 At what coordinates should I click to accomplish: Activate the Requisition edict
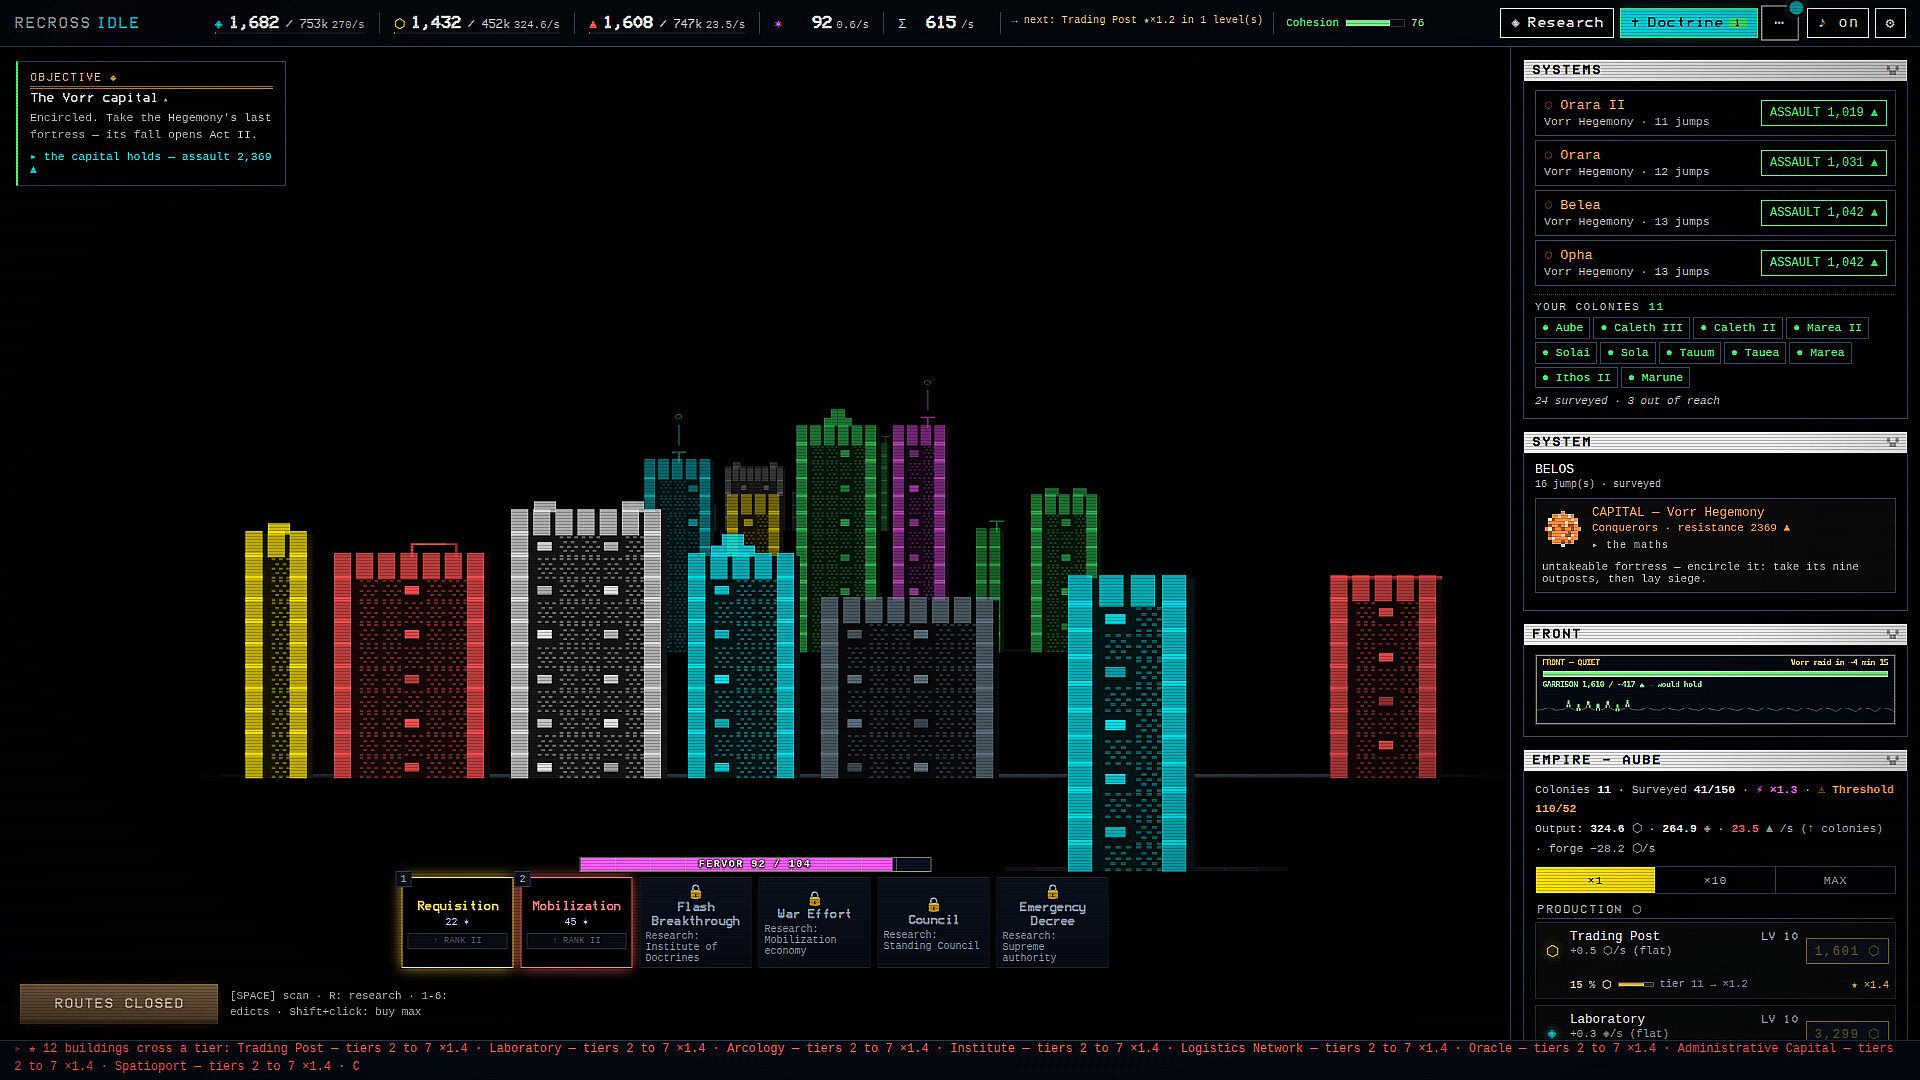(x=457, y=923)
